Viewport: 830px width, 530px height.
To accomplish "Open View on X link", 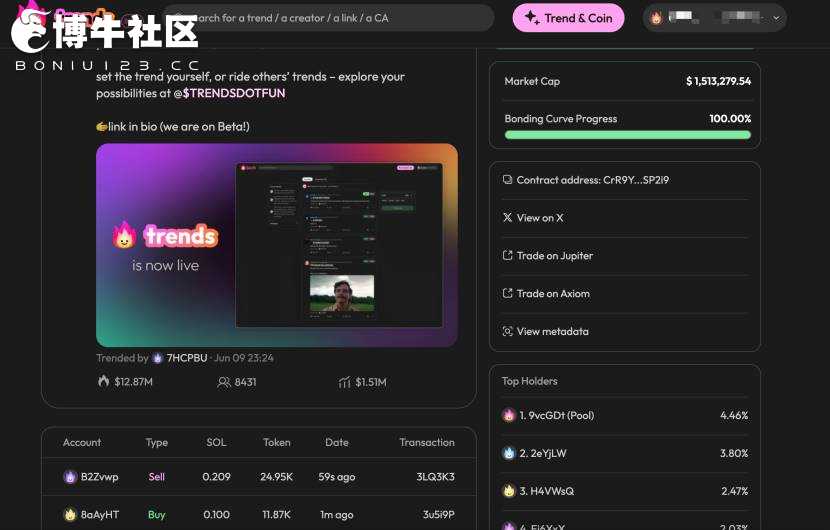I will coord(540,218).
